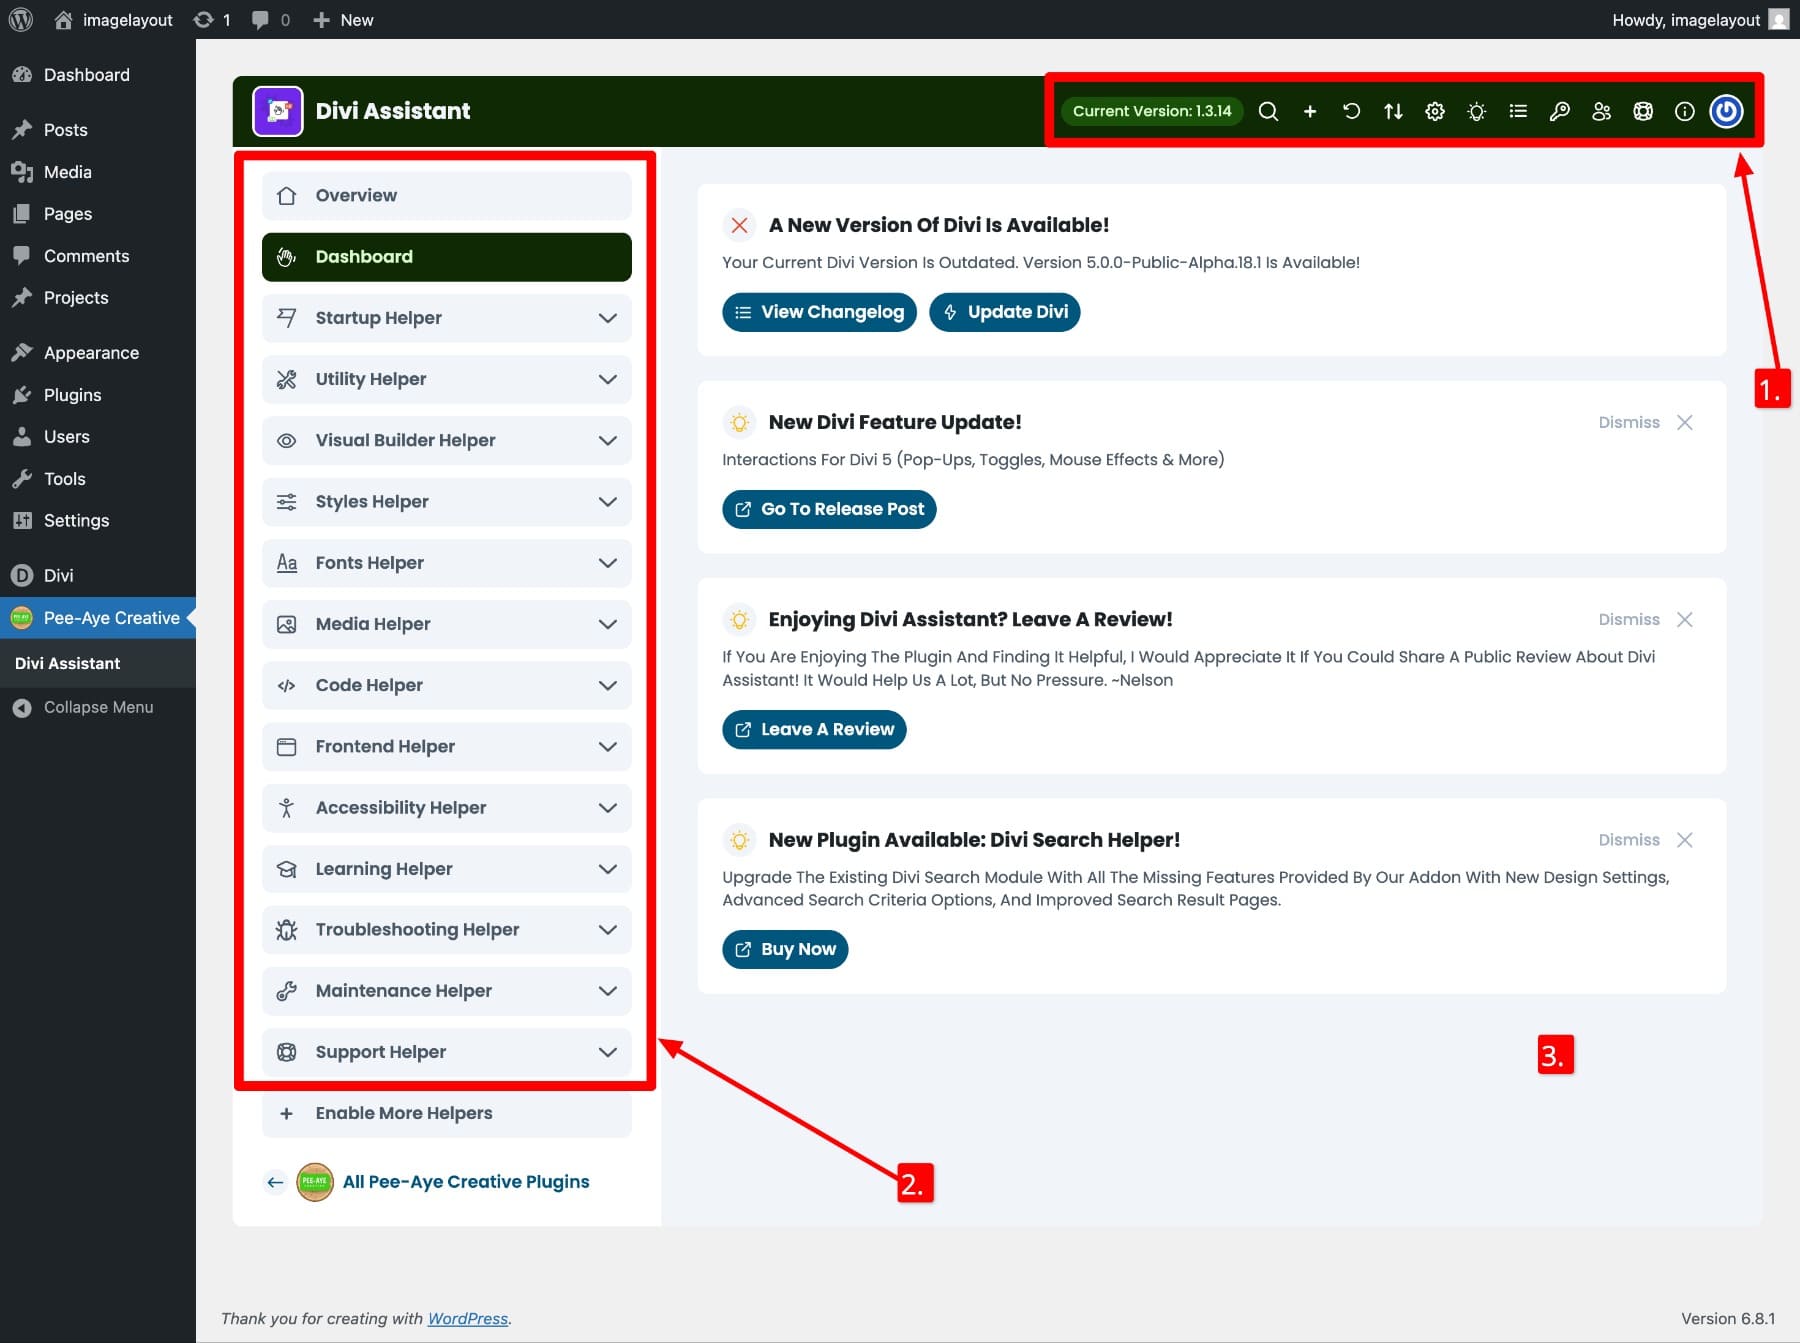Open the changelog list icon
1800x1343 pixels.
tap(1518, 111)
